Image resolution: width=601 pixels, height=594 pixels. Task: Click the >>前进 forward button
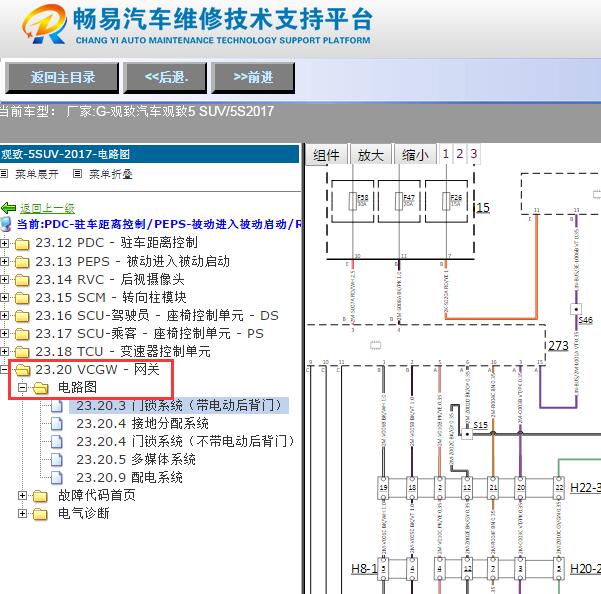(x=253, y=78)
